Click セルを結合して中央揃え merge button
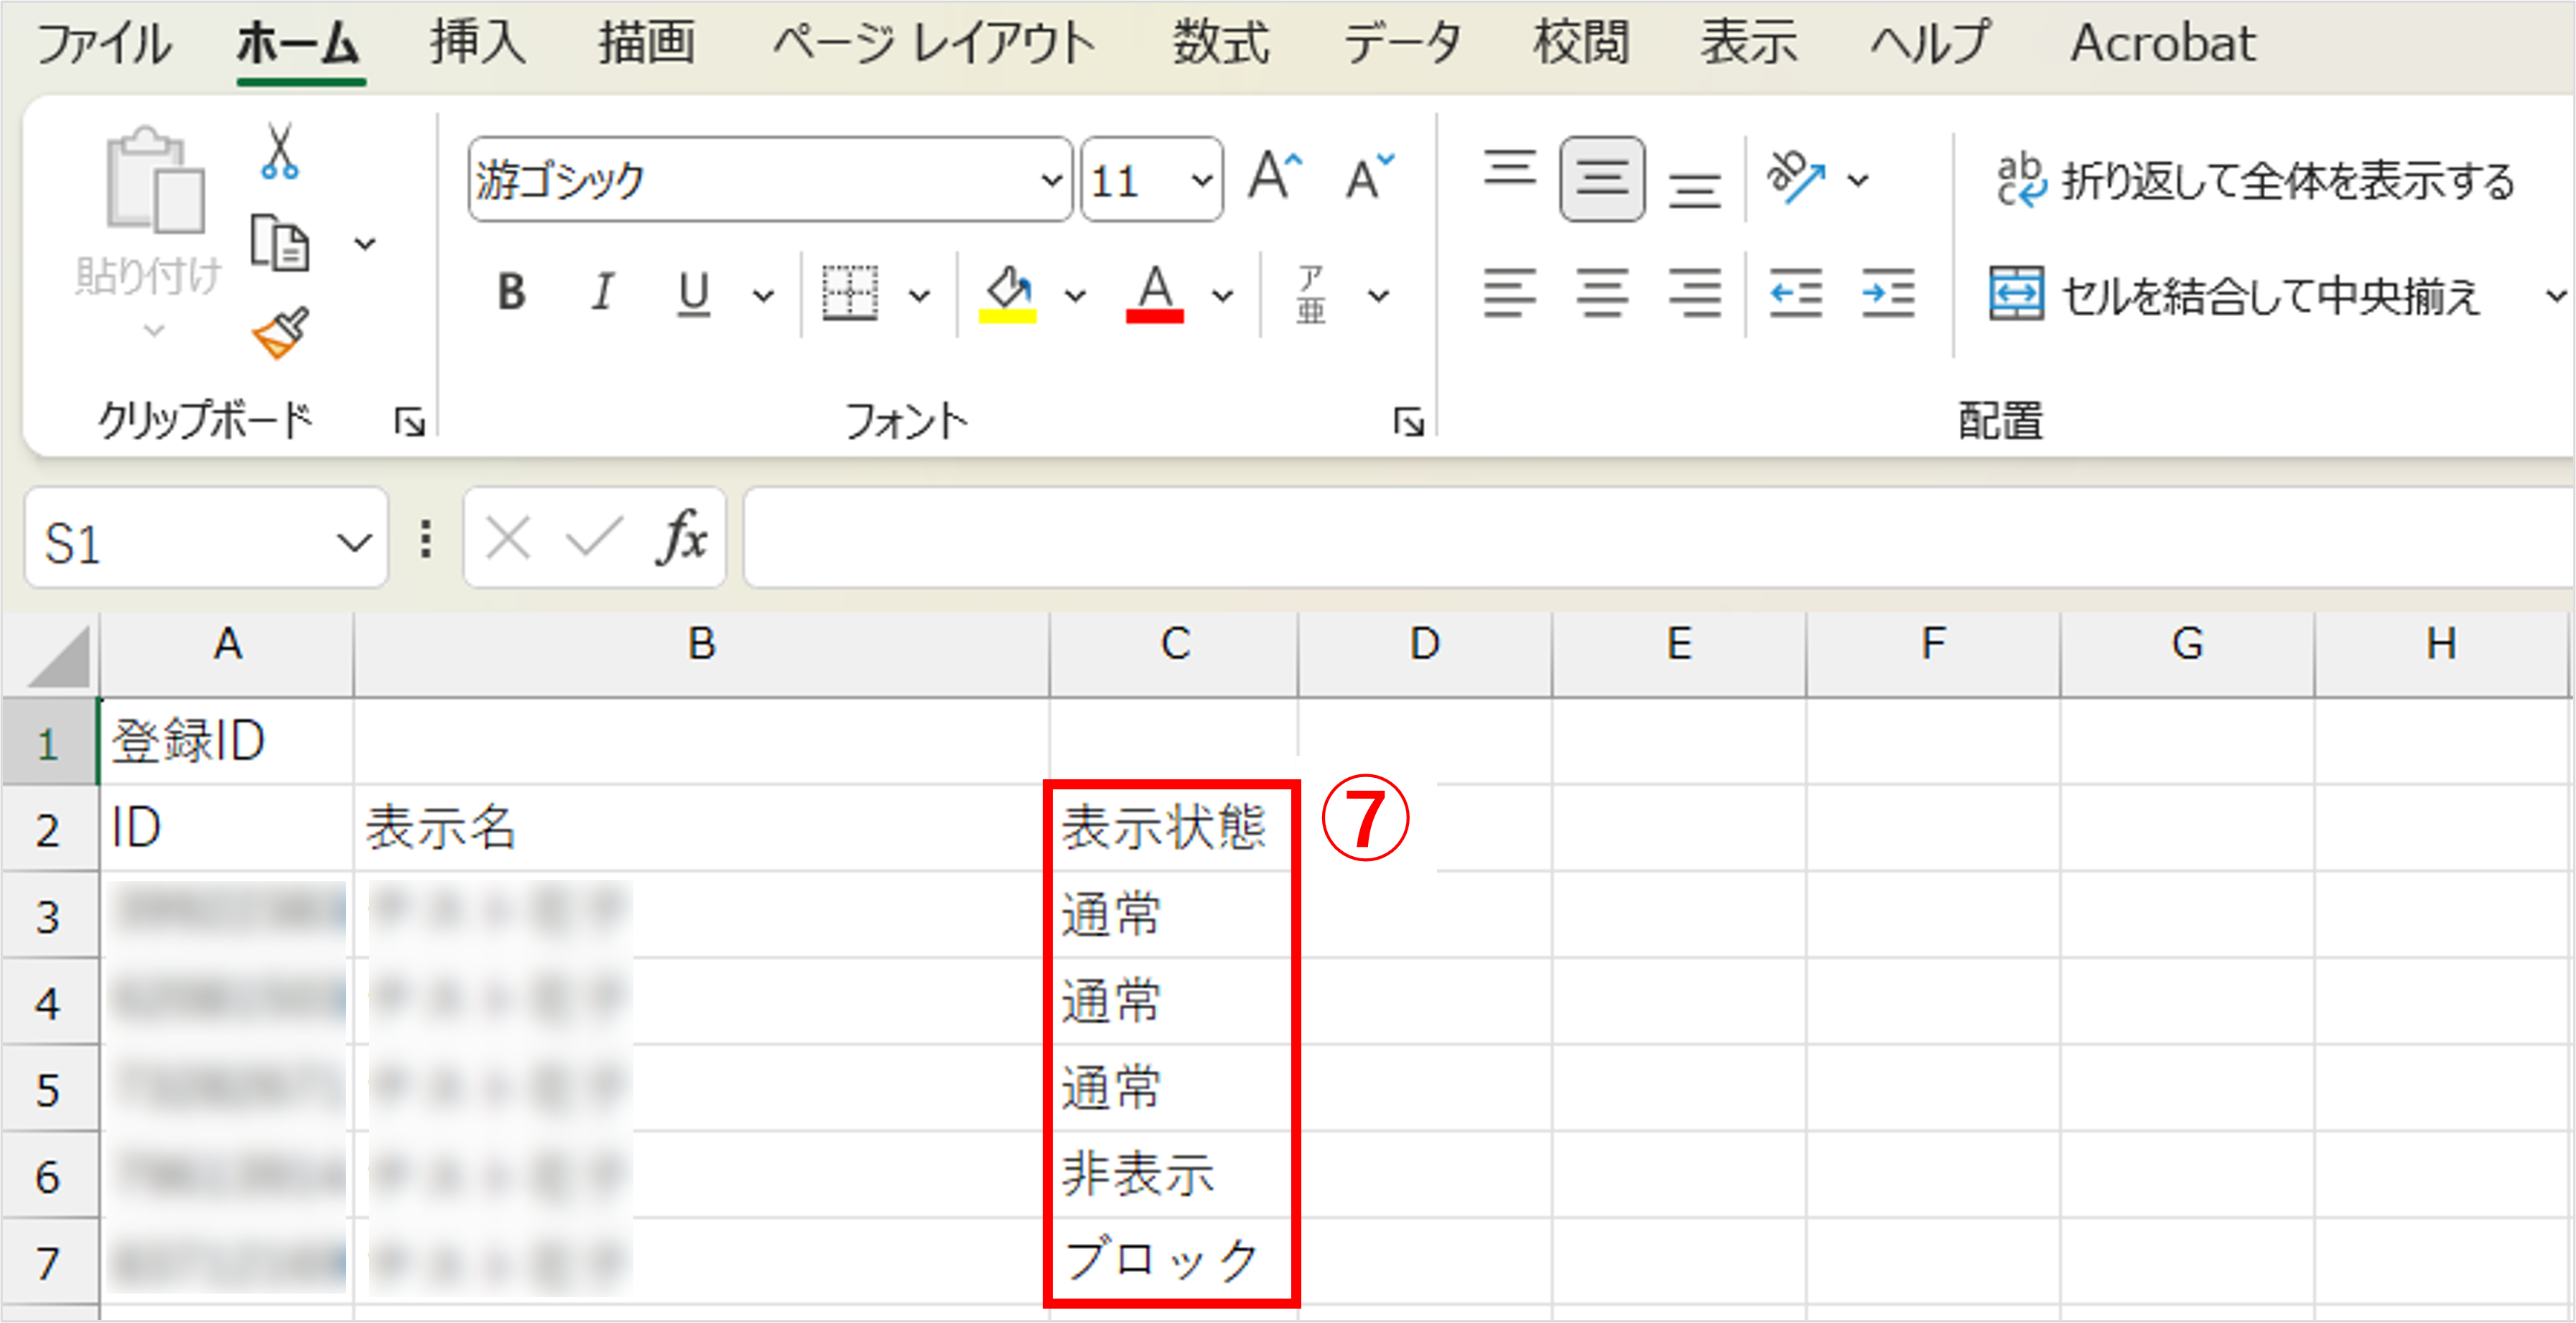2576x1323 pixels. tap(2235, 295)
